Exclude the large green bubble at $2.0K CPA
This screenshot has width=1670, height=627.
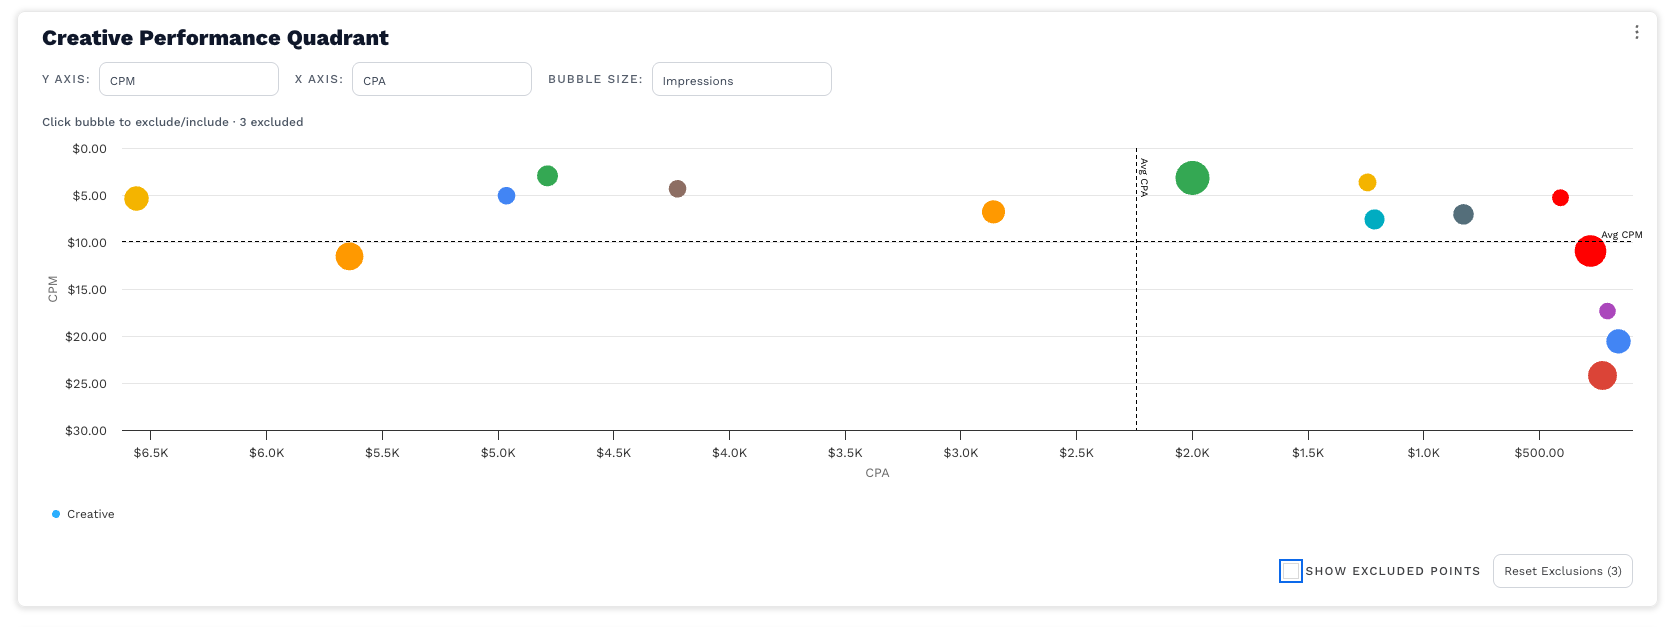pyautogui.click(x=1192, y=178)
